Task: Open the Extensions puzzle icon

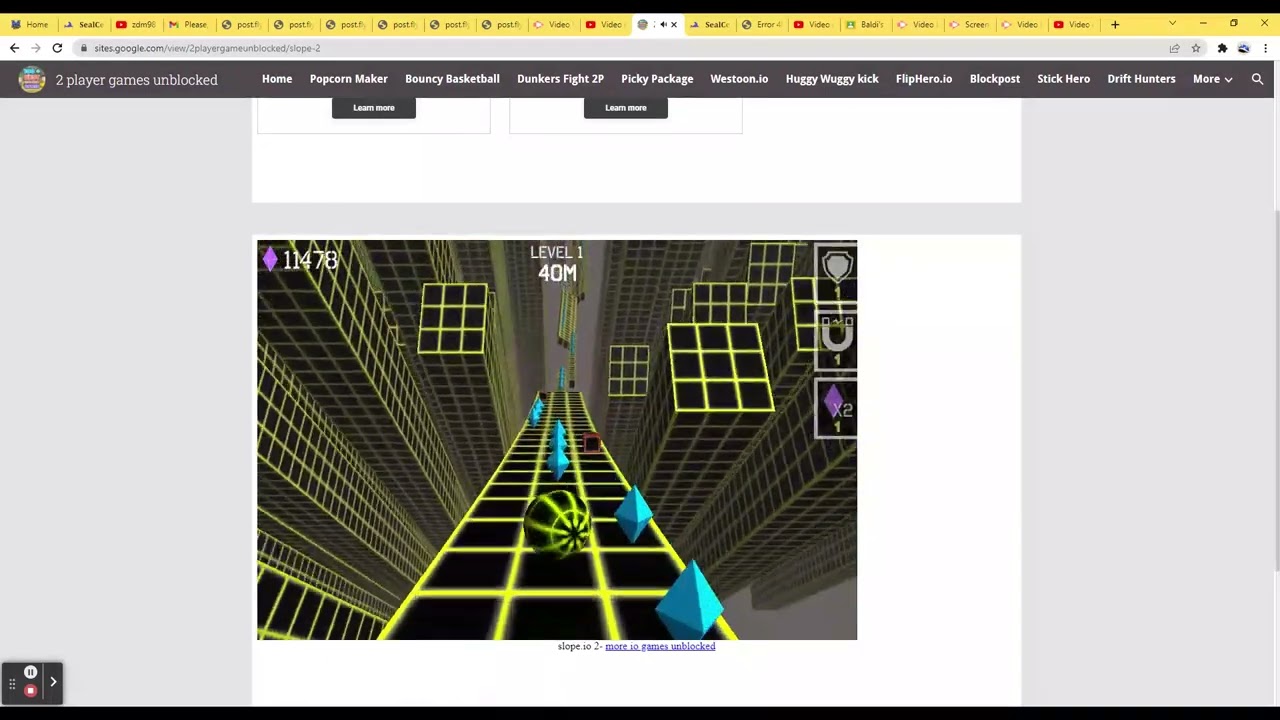Action: pyautogui.click(x=1222, y=48)
